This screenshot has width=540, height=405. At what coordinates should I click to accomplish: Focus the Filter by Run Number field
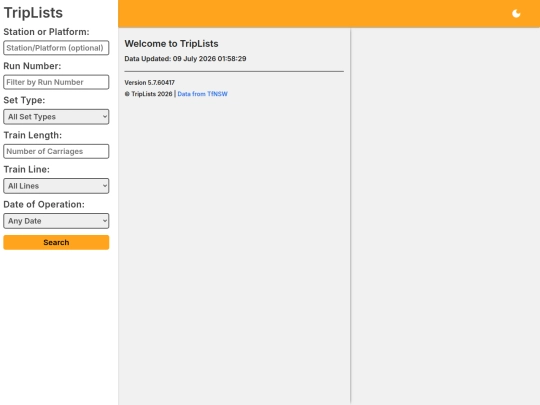coord(56,82)
